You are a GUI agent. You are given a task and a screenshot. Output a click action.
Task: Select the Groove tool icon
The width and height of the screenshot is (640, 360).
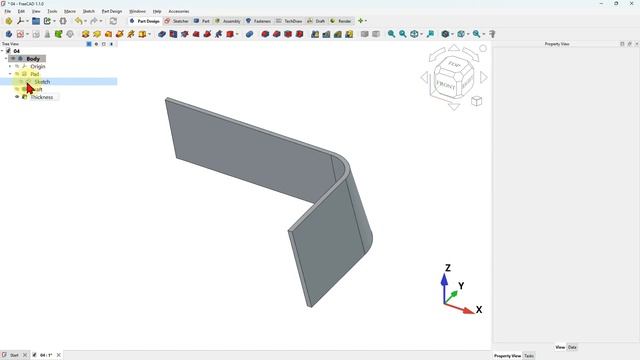point(184,34)
